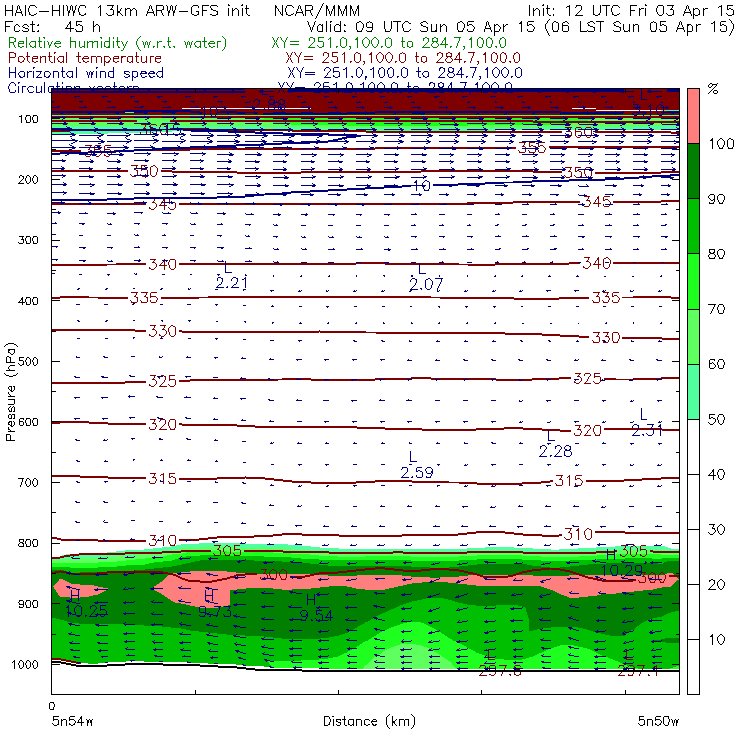
Task: Click the colorbar segment between 70 and 80
Action: 693,281
